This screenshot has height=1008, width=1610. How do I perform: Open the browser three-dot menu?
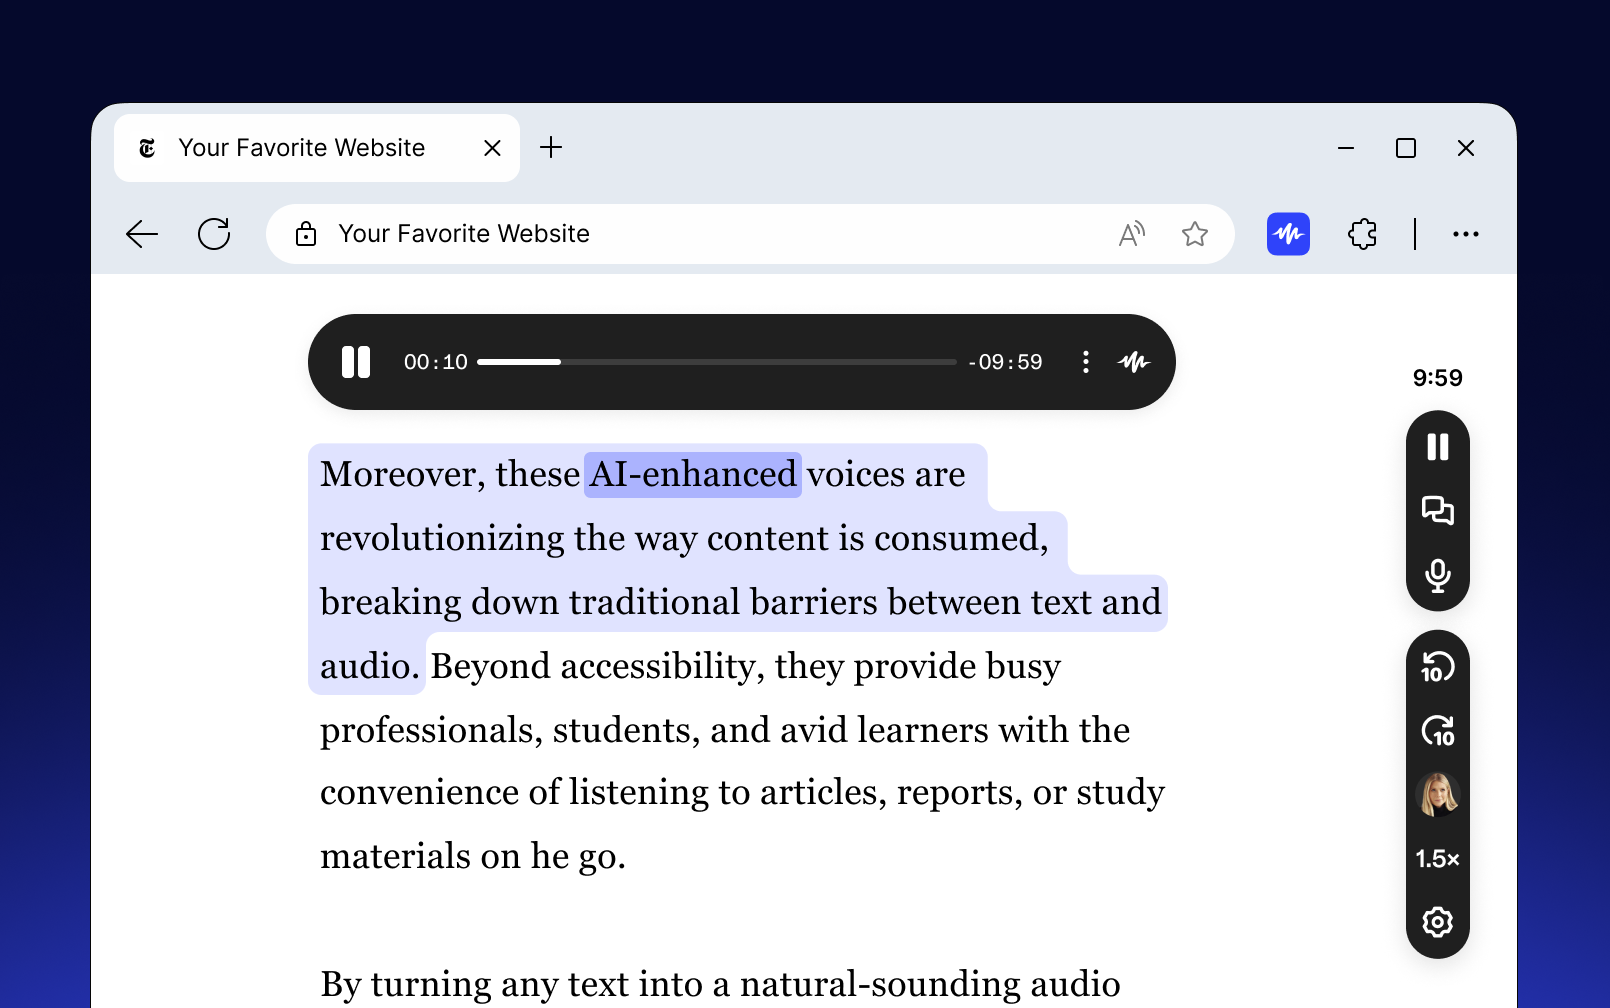click(1466, 234)
